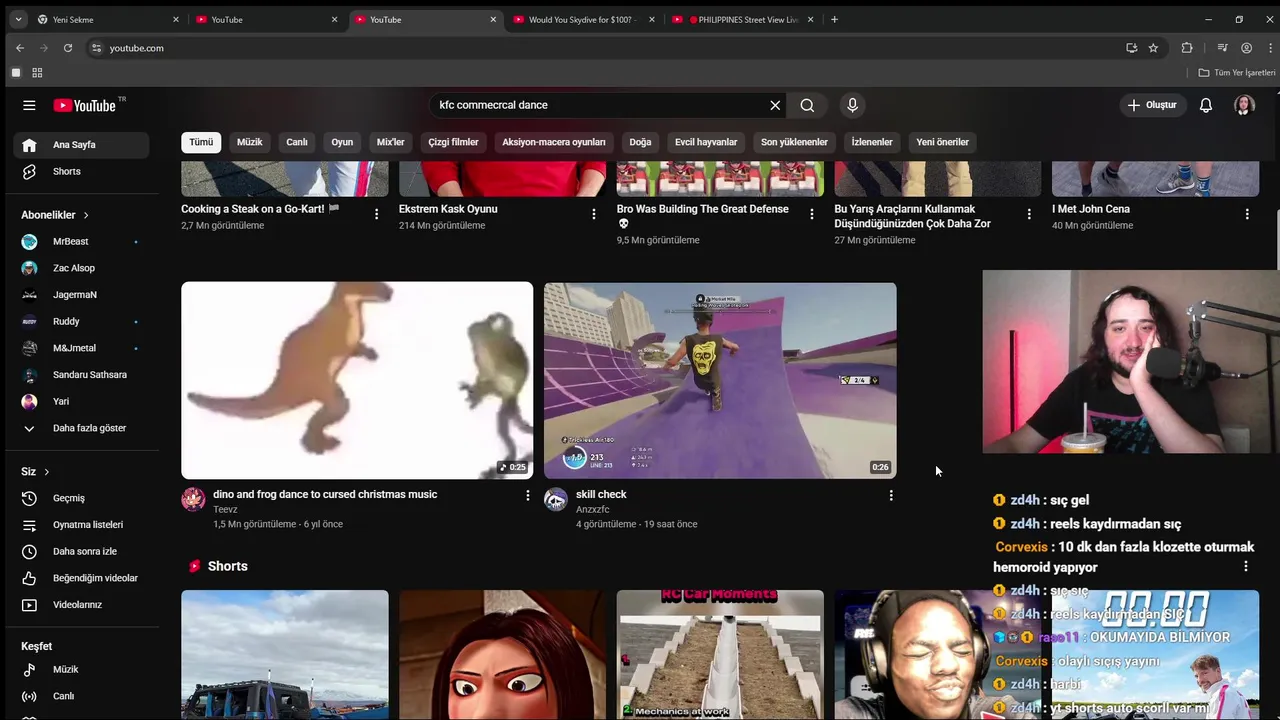
Task: Open options for I Met John Cena video
Action: tap(1247, 214)
